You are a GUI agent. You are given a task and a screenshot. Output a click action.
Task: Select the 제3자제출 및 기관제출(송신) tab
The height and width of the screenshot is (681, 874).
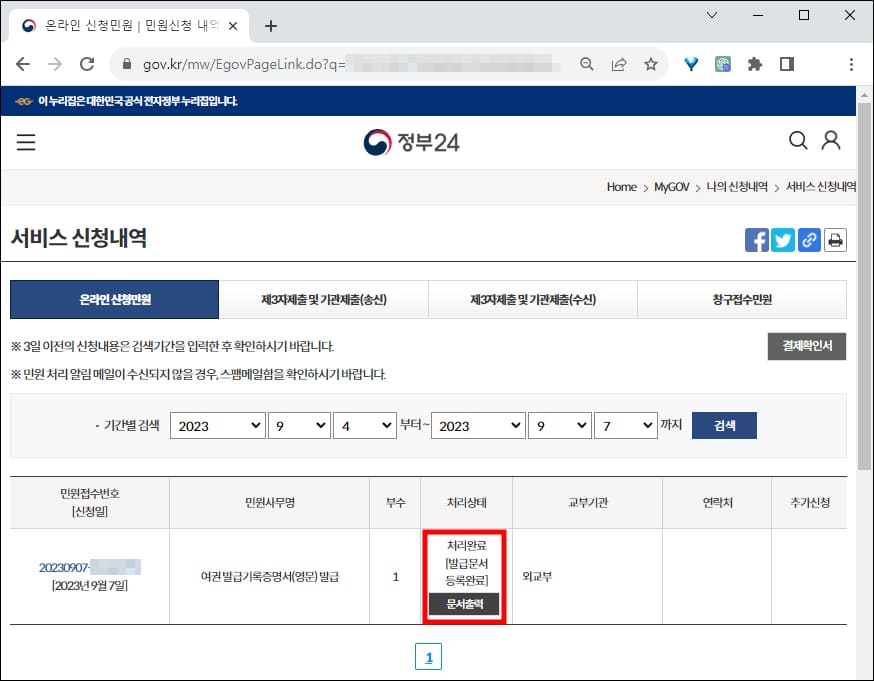pos(322,299)
